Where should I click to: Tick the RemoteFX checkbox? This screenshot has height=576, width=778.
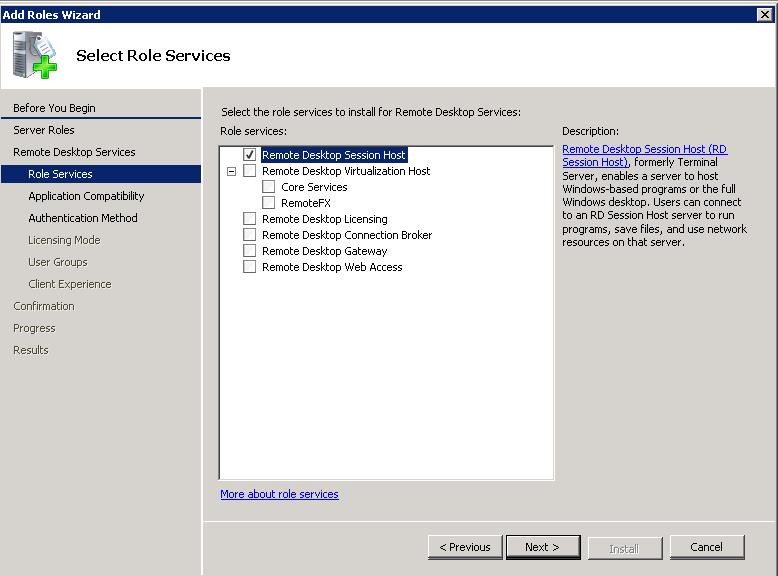(269, 203)
